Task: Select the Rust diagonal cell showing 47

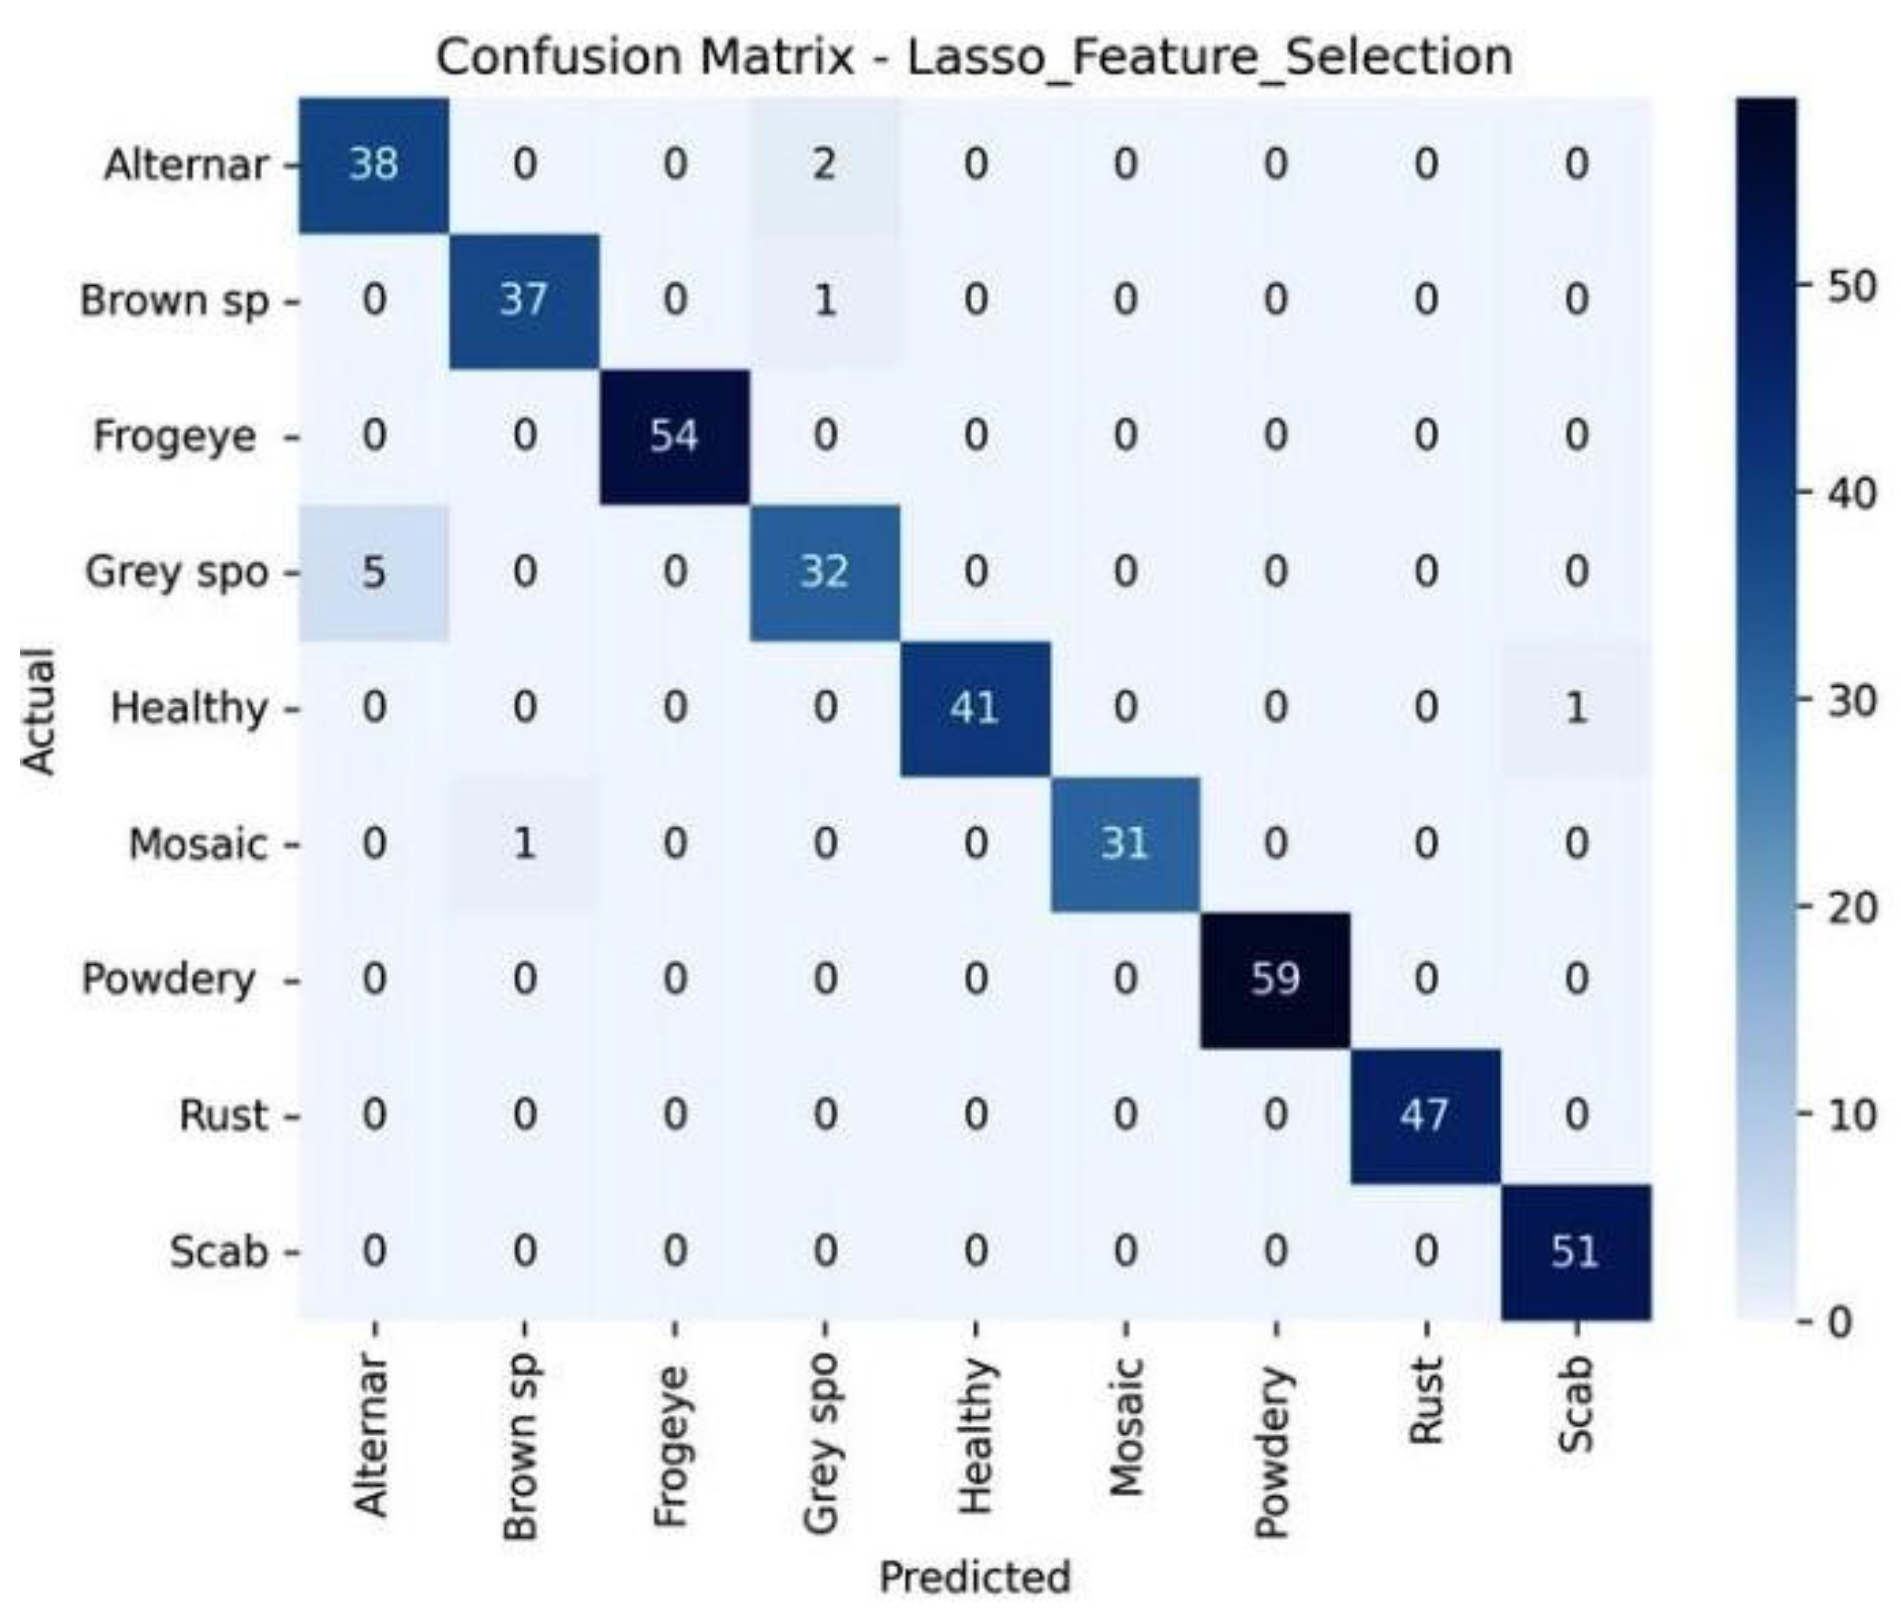Action: [1425, 1115]
